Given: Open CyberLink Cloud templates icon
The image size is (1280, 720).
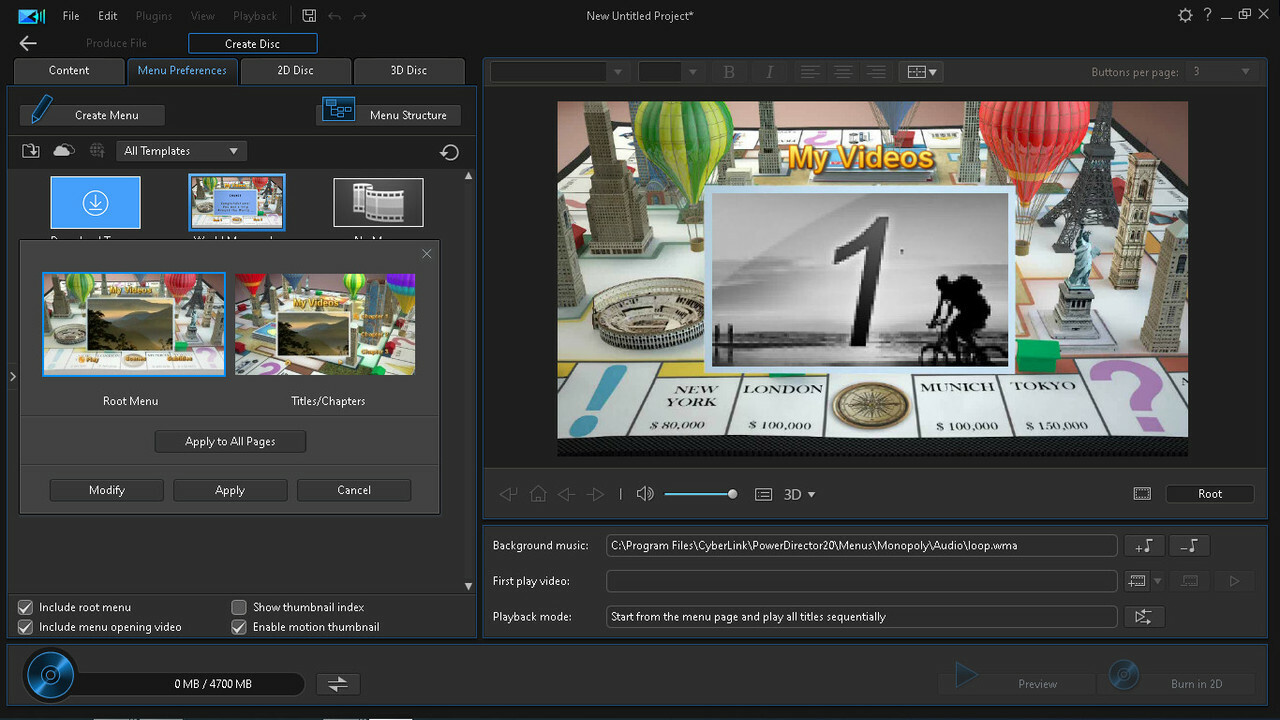Looking at the screenshot, I should (x=63, y=151).
